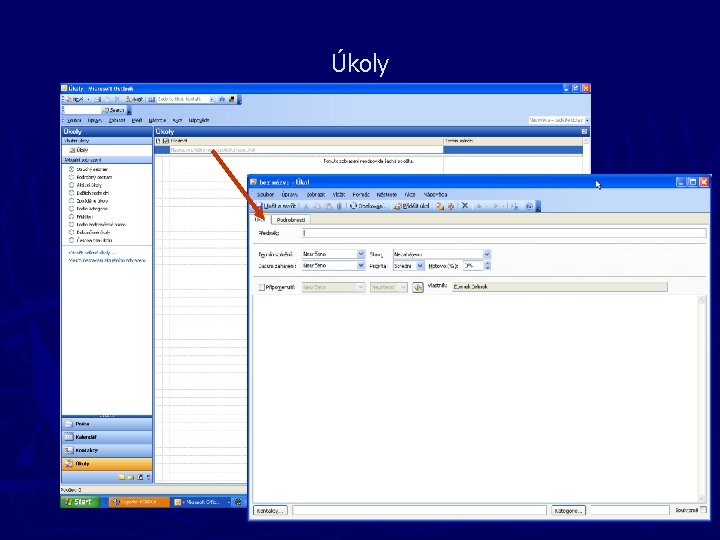Open Pošta (Mail) in navigation pane
Screen dimensions: 720x540
click(x=107, y=424)
